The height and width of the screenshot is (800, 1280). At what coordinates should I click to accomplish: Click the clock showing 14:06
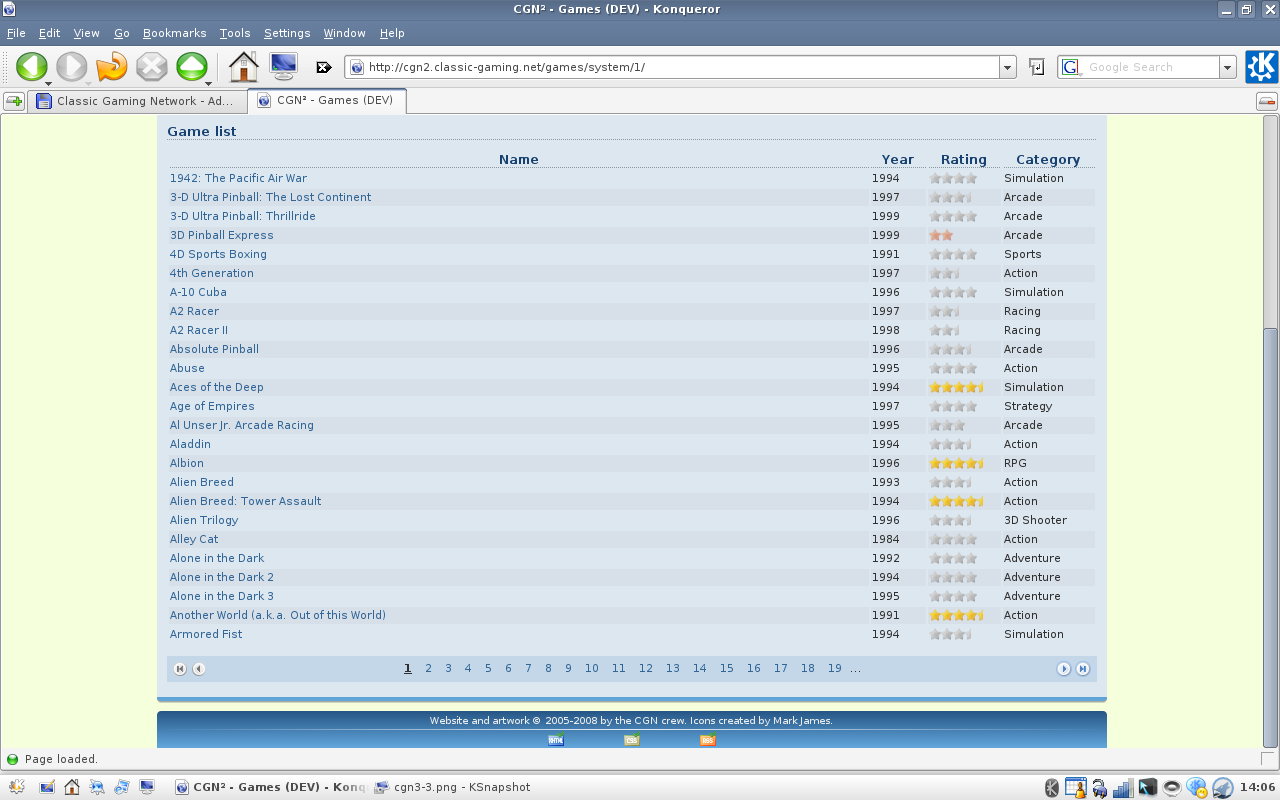tap(1257, 787)
